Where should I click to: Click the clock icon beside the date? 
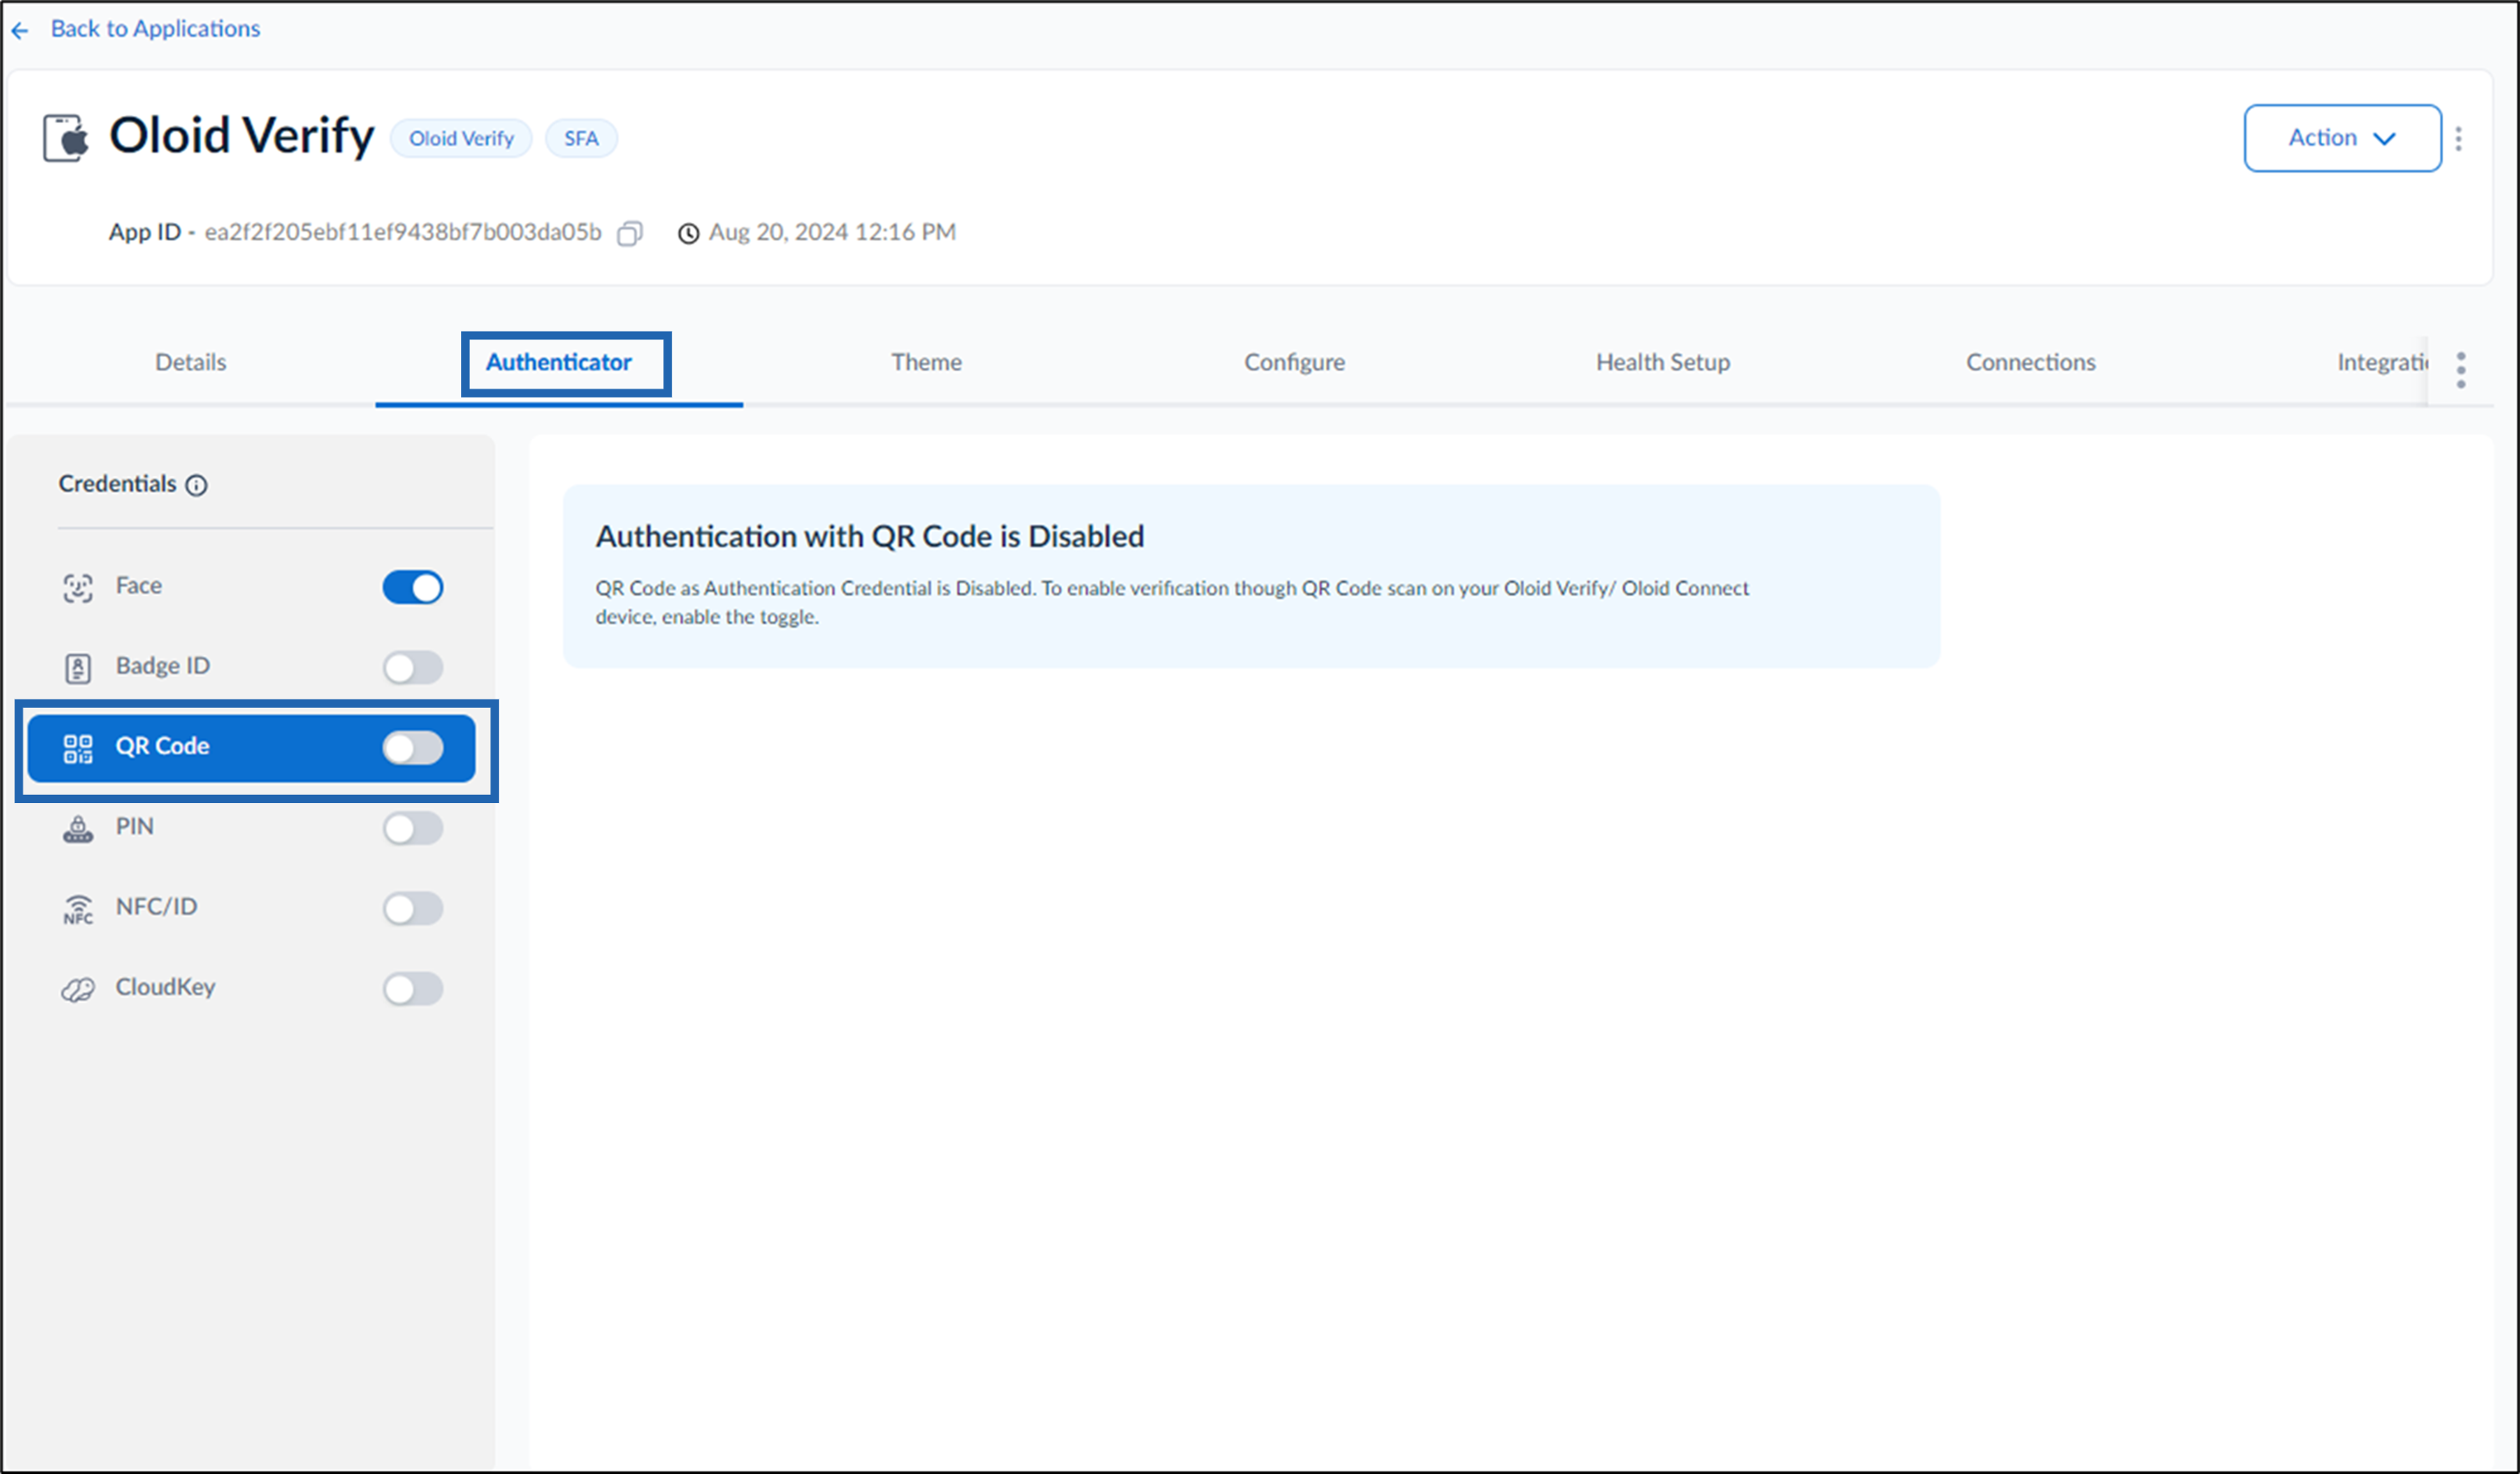tap(689, 233)
